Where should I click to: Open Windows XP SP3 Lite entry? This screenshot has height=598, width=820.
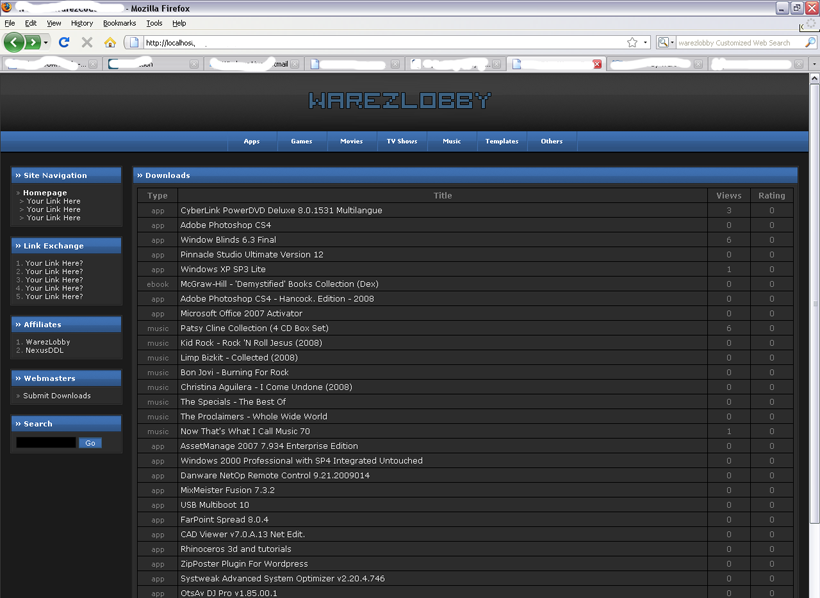(x=223, y=269)
